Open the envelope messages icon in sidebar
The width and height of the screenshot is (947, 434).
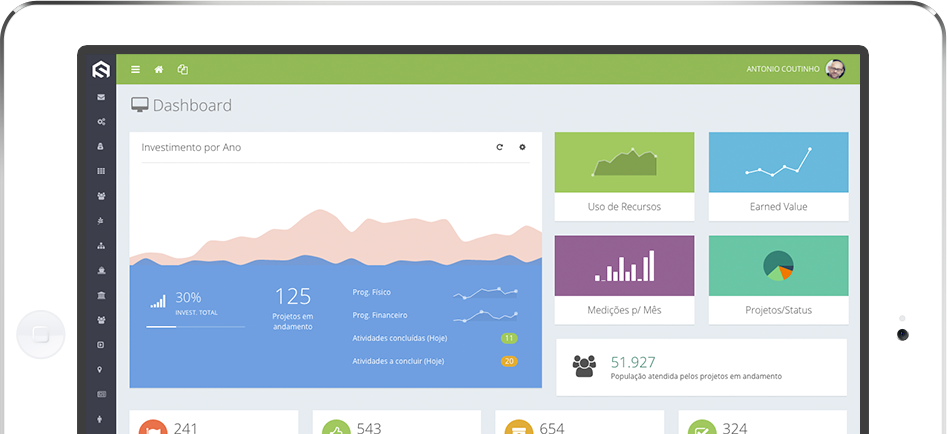point(101,97)
